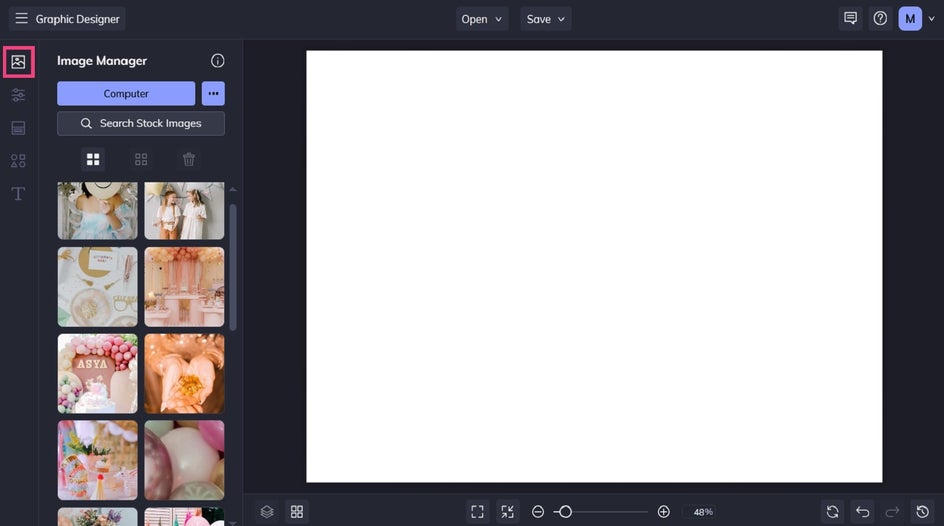Click the white design canvas
The width and height of the screenshot is (944, 526).
coord(594,266)
